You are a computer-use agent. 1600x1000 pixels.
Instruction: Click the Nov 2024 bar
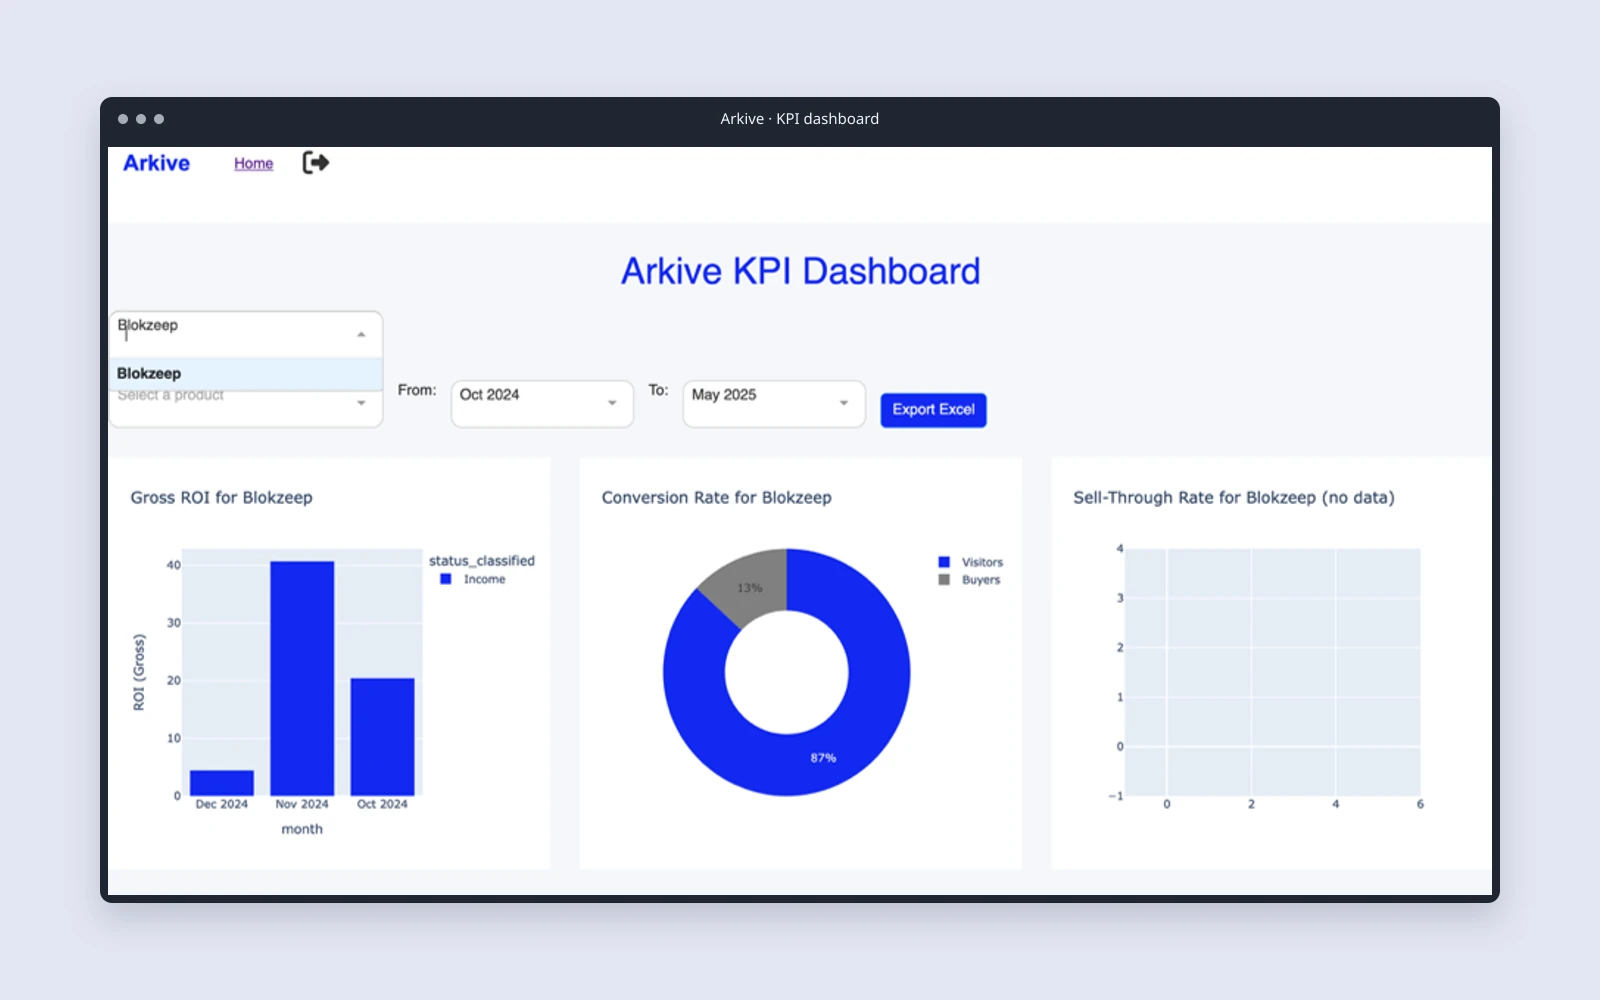(302, 679)
